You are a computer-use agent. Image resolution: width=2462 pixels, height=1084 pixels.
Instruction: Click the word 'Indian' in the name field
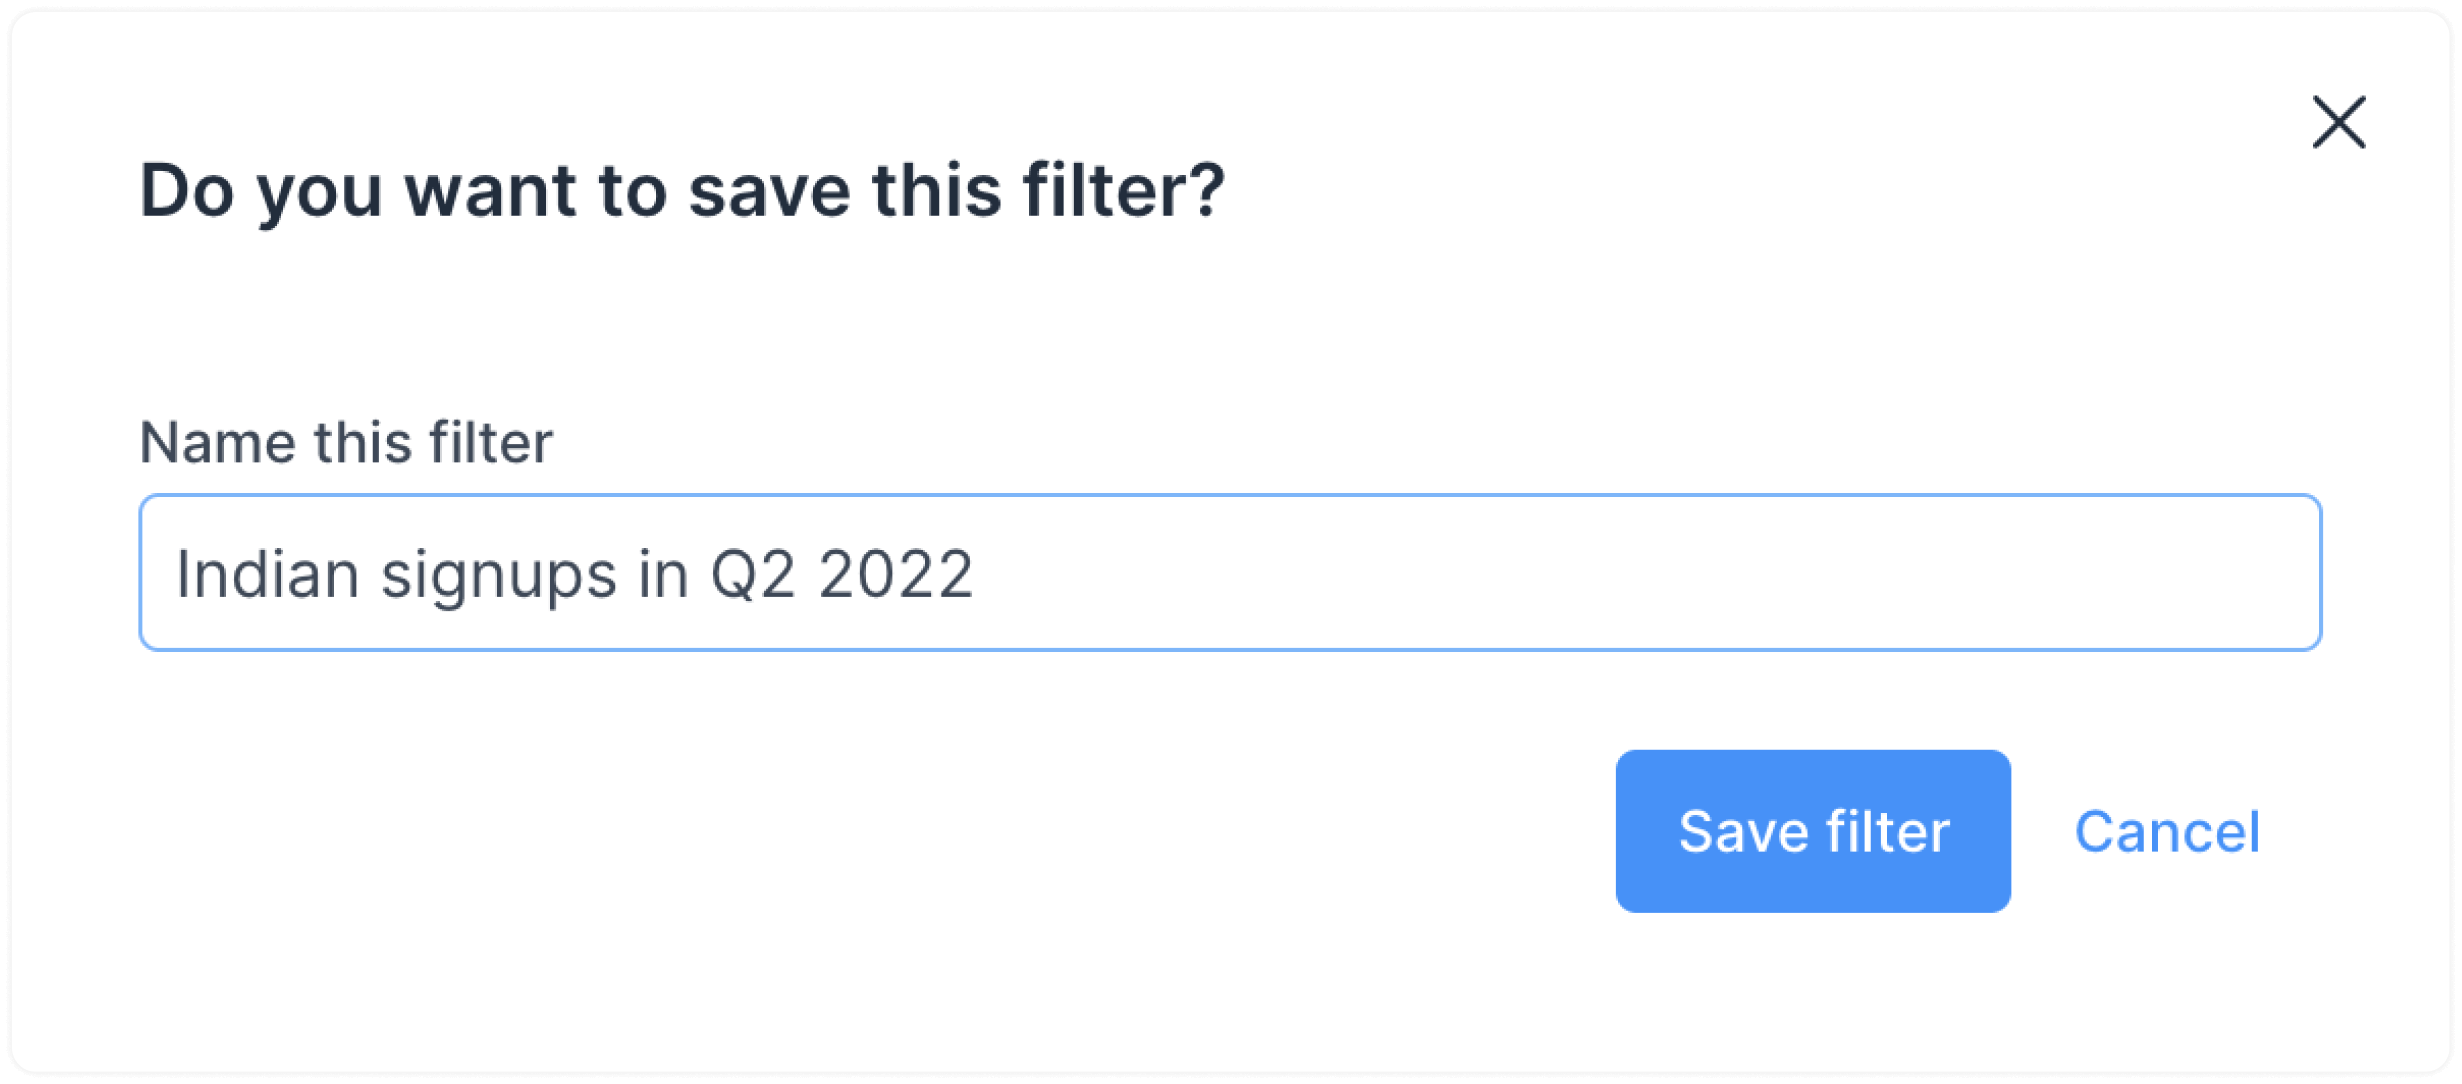(x=267, y=573)
